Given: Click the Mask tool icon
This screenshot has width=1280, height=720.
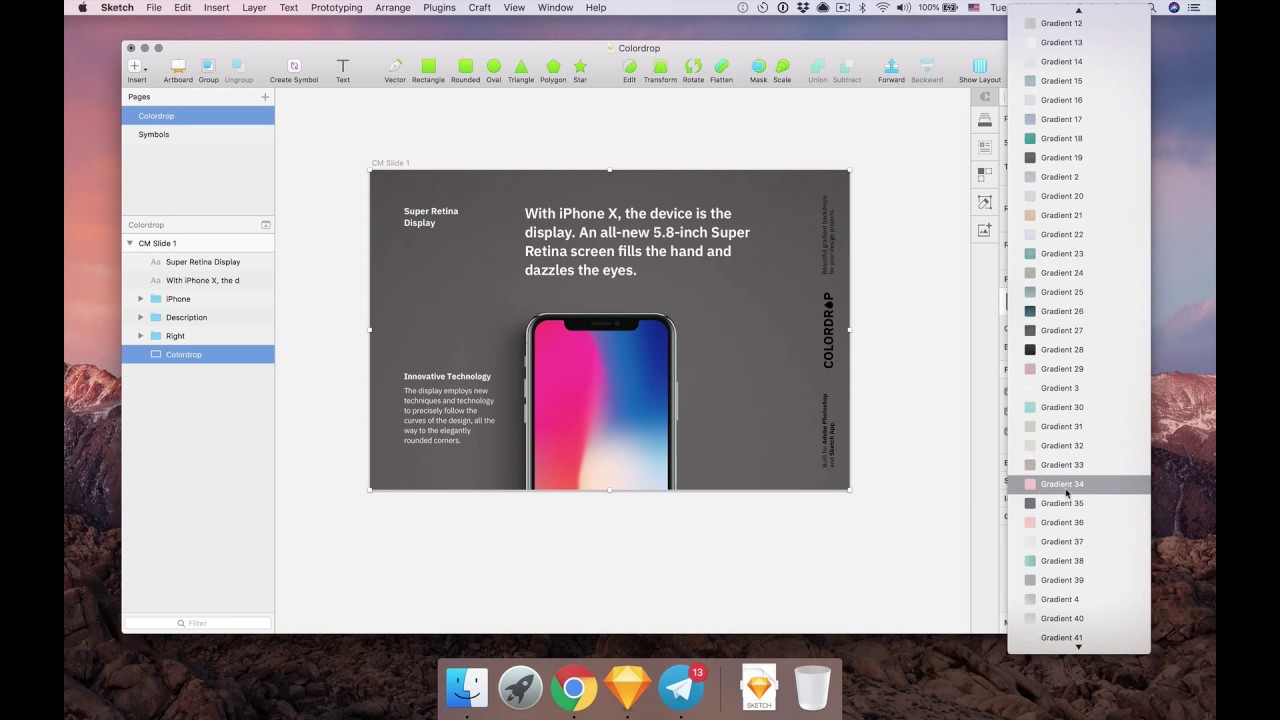Looking at the screenshot, I should [758, 67].
